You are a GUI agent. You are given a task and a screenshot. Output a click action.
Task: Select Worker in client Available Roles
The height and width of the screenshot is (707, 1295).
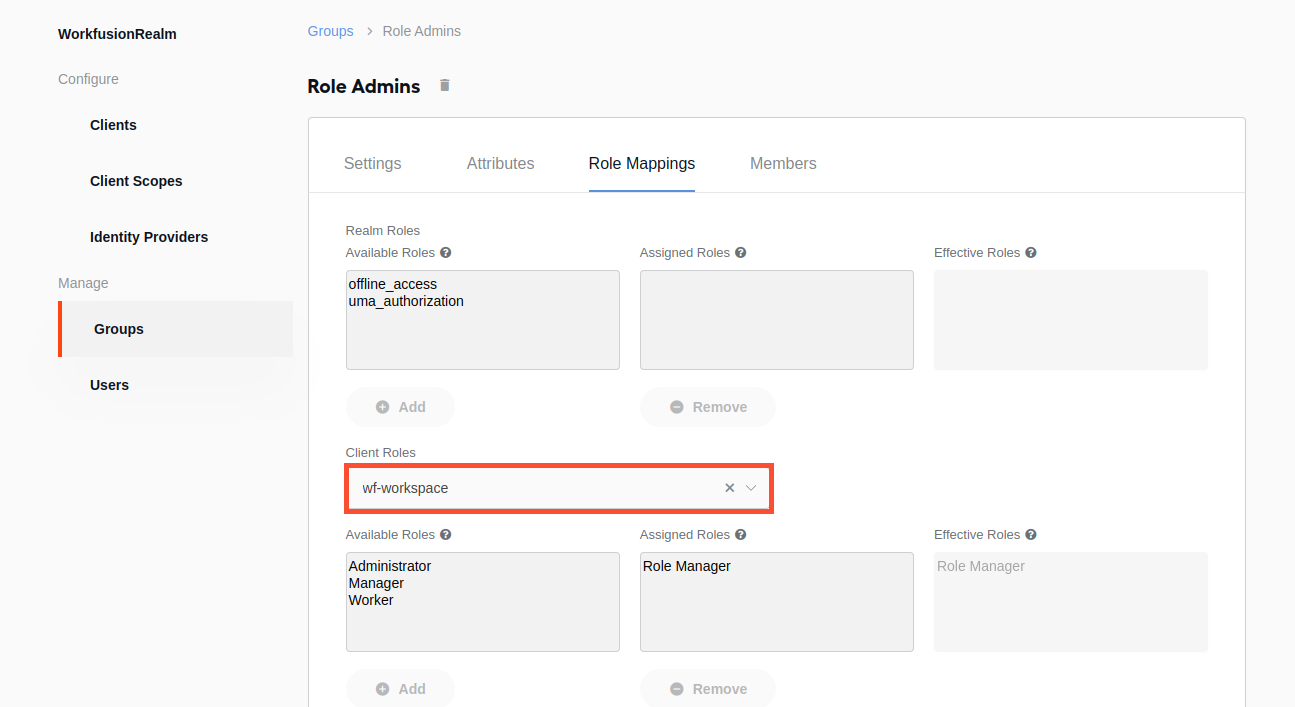(x=371, y=600)
